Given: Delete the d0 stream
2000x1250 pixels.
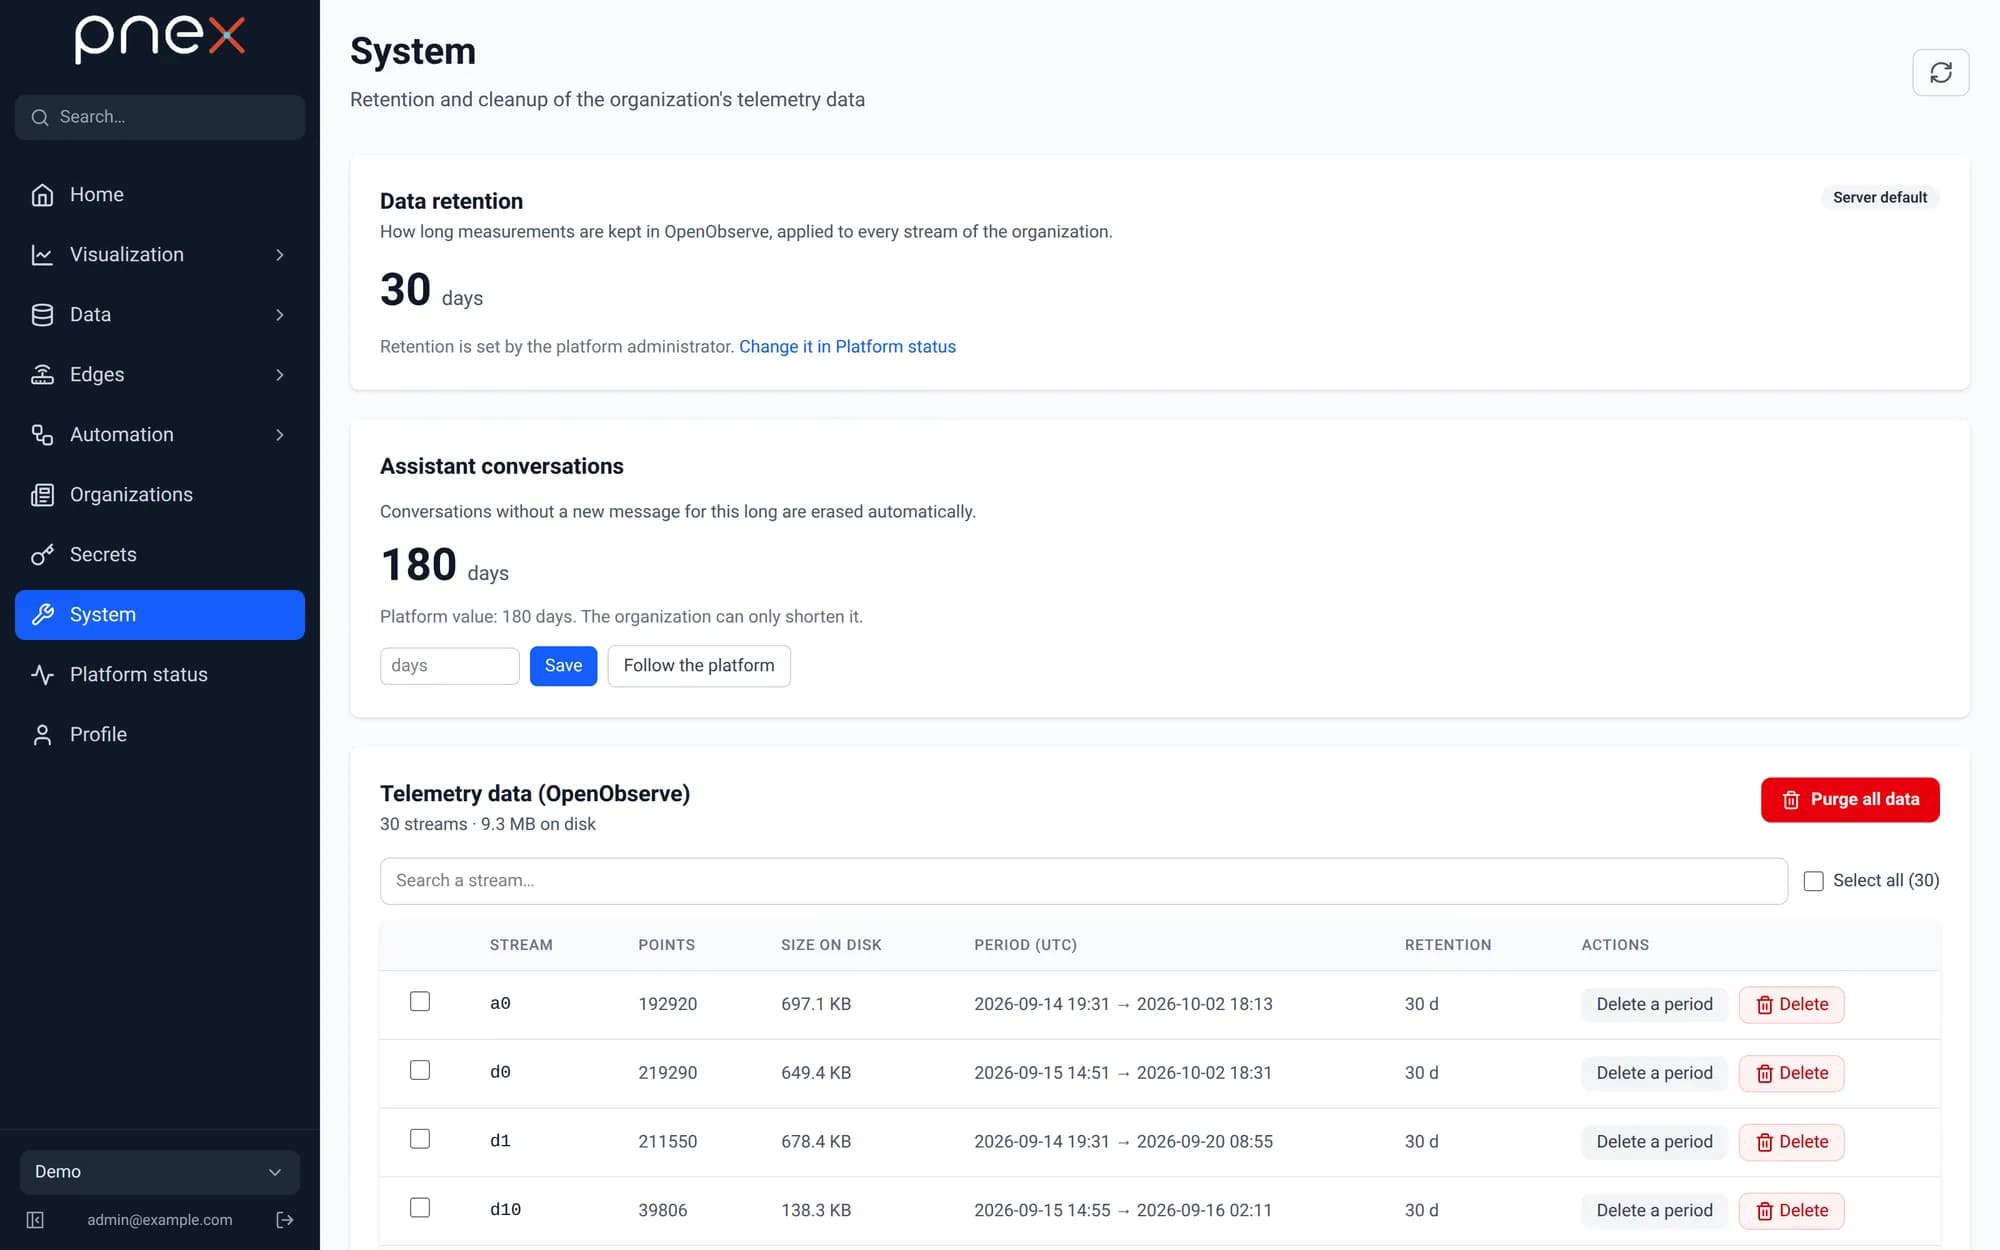Looking at the screenshot, I should pos(1791,1073).
